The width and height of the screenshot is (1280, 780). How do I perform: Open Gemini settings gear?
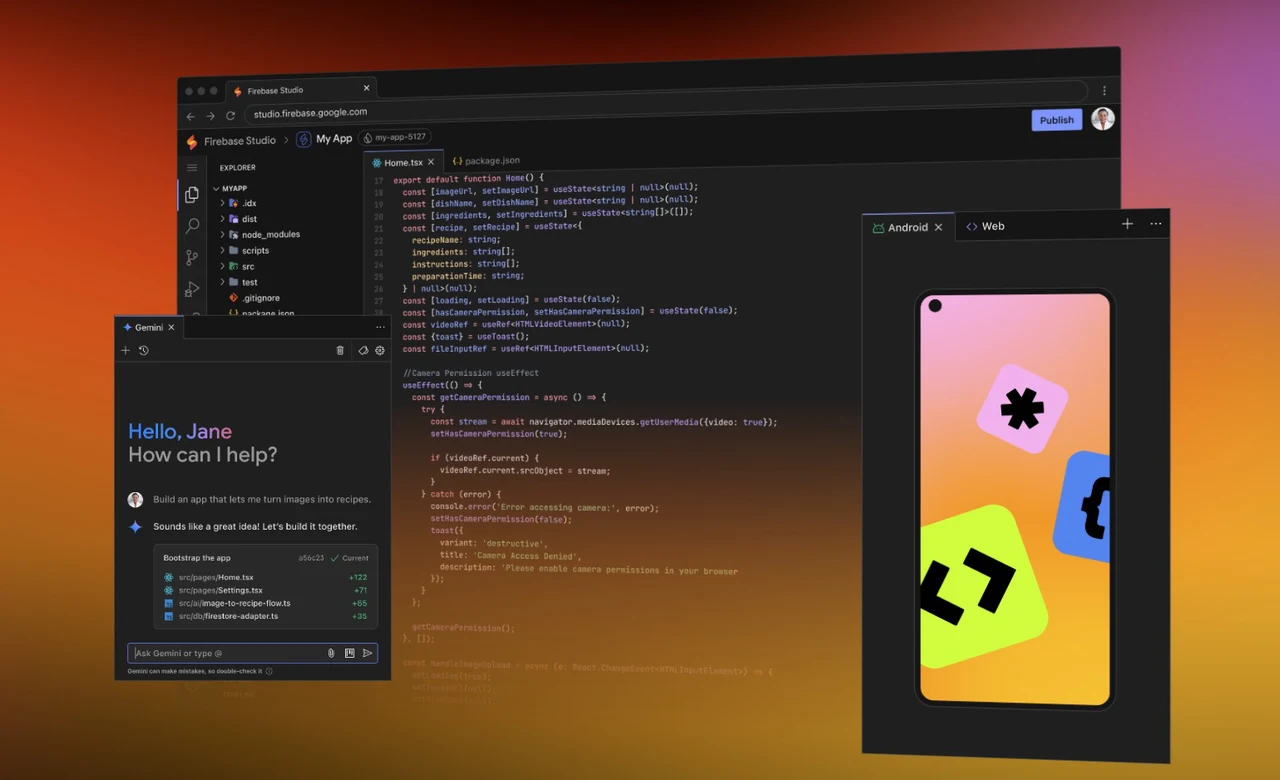380,351
